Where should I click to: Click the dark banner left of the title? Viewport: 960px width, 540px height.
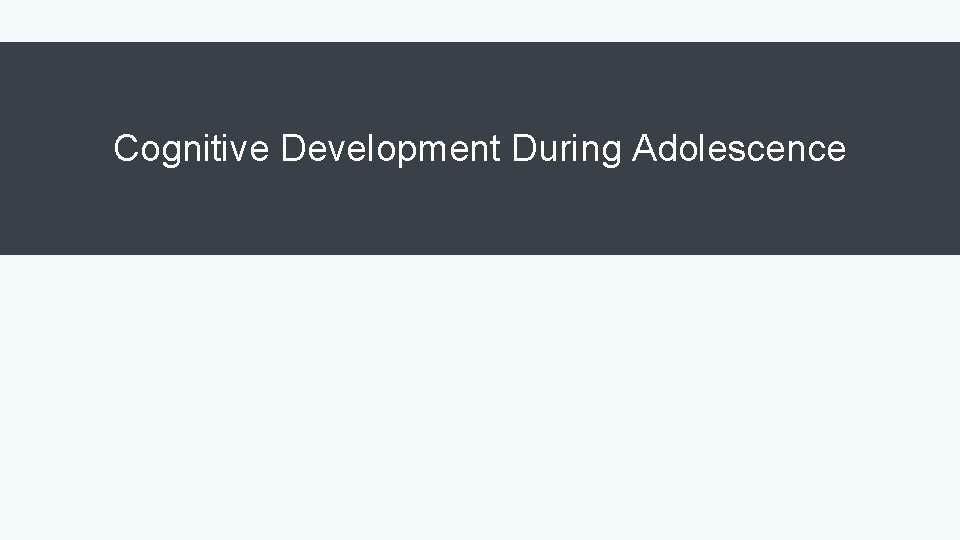(55, 149)
